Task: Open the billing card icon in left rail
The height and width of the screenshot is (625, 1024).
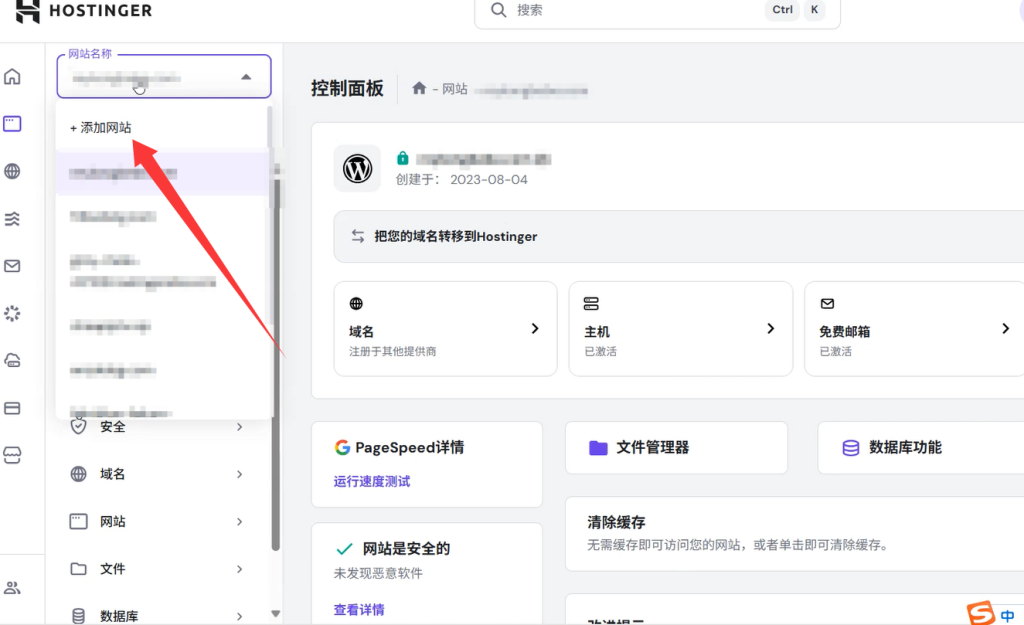Action: (x=12, y=408)
